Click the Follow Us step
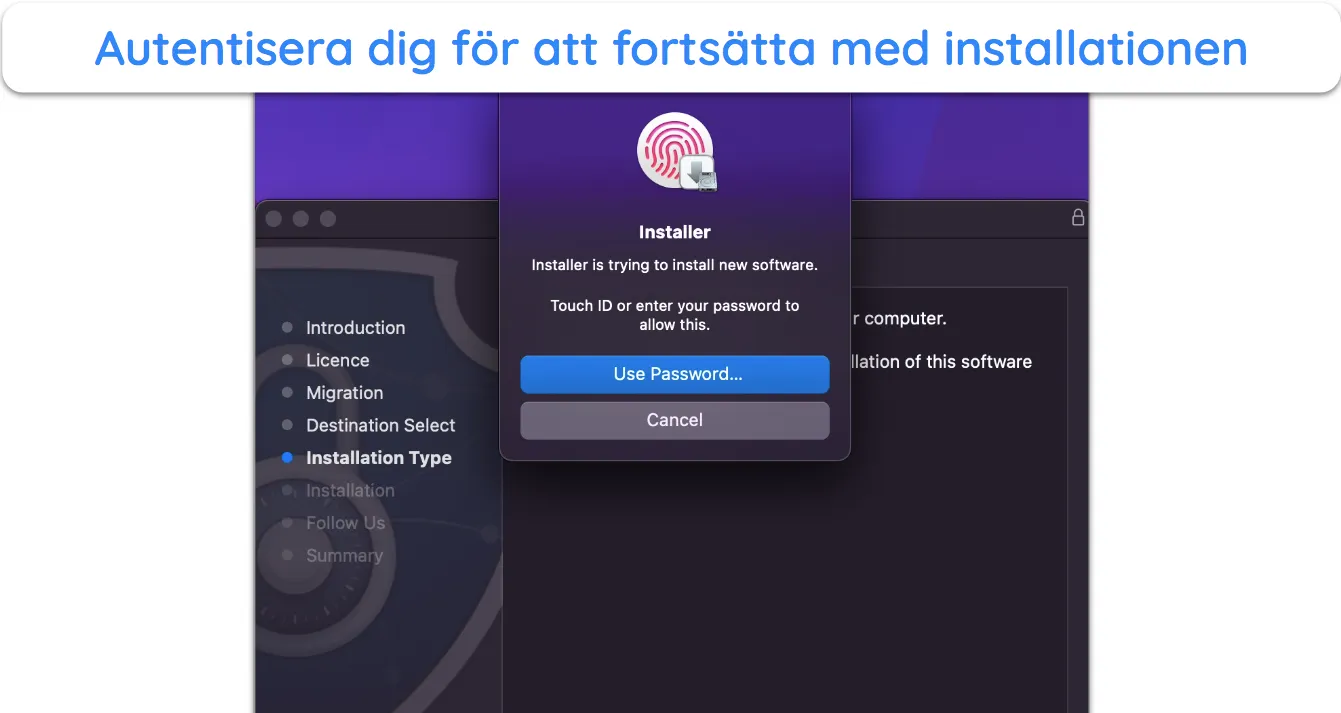This screenshot has width=1341, height=713. [345, 523]
